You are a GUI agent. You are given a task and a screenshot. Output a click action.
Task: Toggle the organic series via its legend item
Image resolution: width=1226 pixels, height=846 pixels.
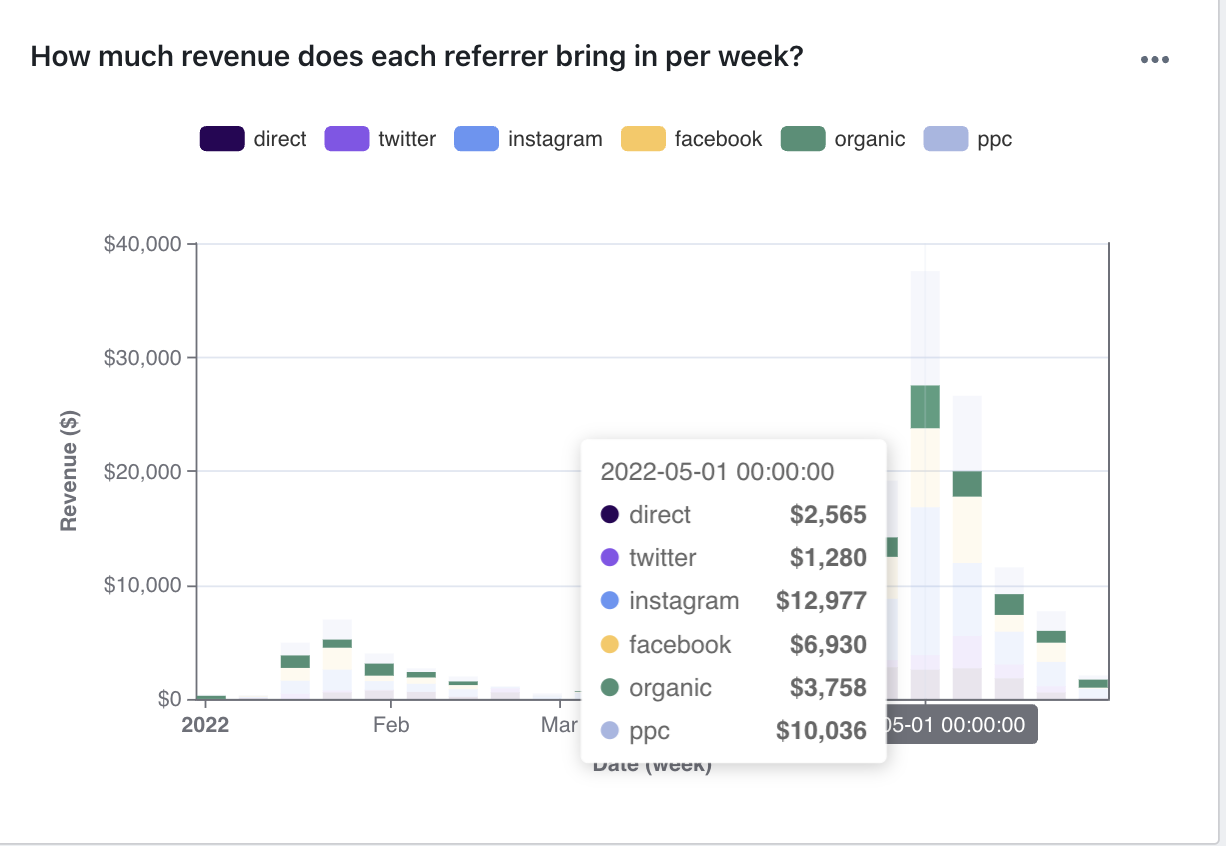click(x=803, y=138)
